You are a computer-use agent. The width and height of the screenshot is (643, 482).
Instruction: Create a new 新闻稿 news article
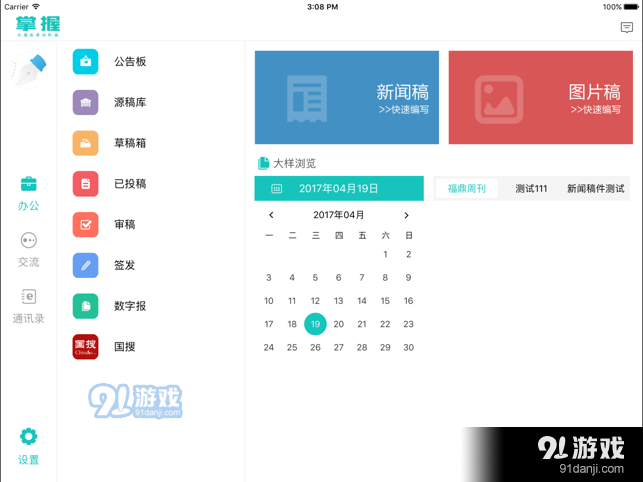click(x=346, y=98)
